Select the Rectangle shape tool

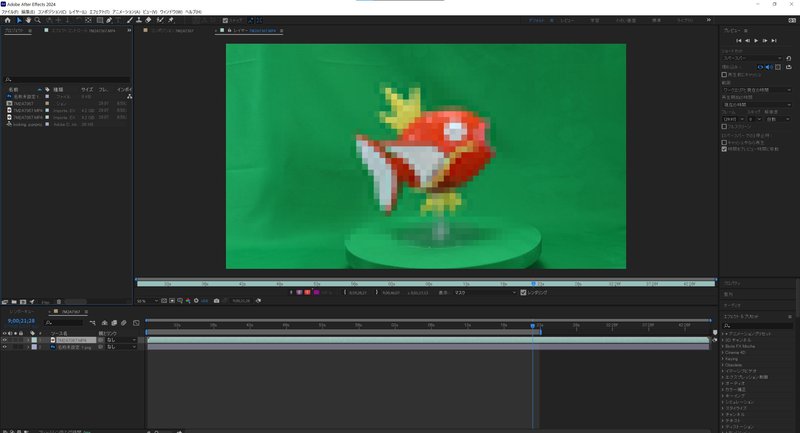click(99, 20)
